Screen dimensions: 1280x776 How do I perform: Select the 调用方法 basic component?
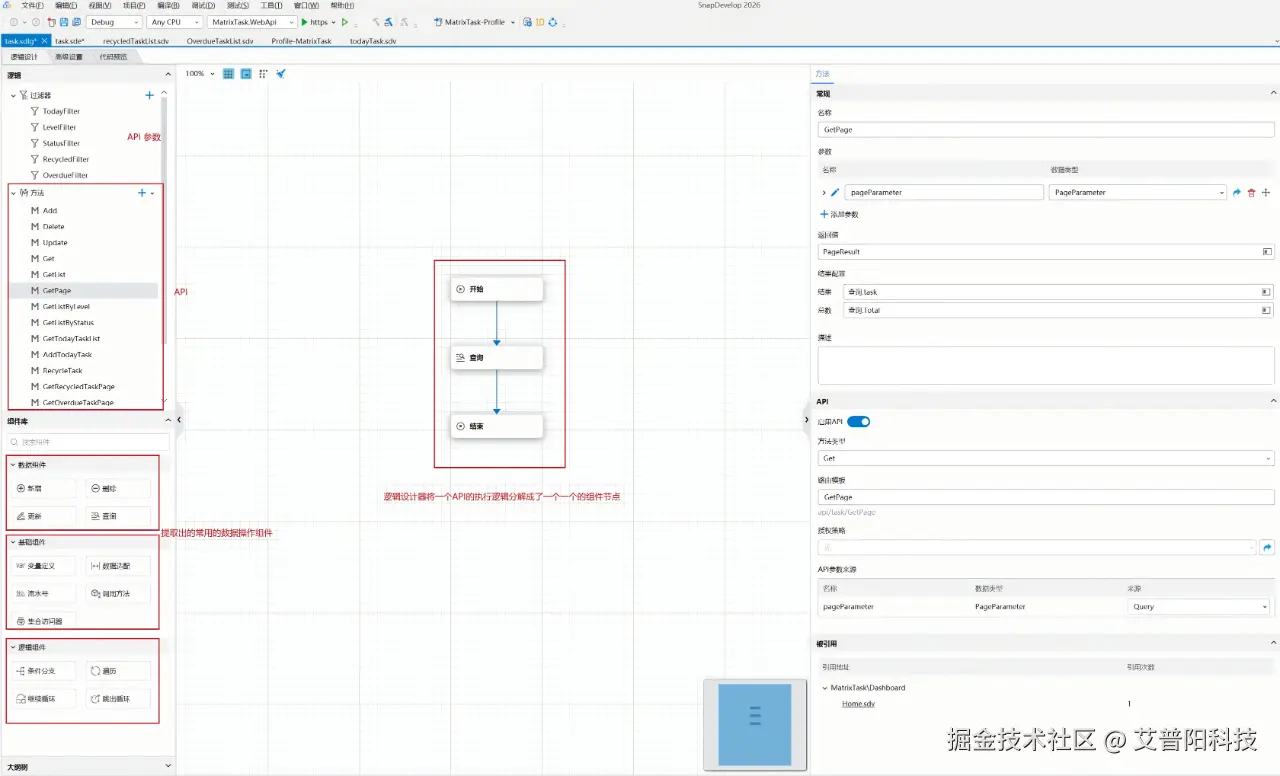click(x=119, y=594)
